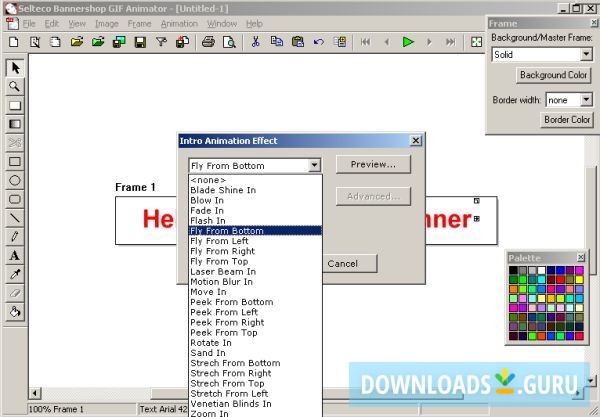
Task: Pick the black swatch in the Palette
Action: click(513, 270)
